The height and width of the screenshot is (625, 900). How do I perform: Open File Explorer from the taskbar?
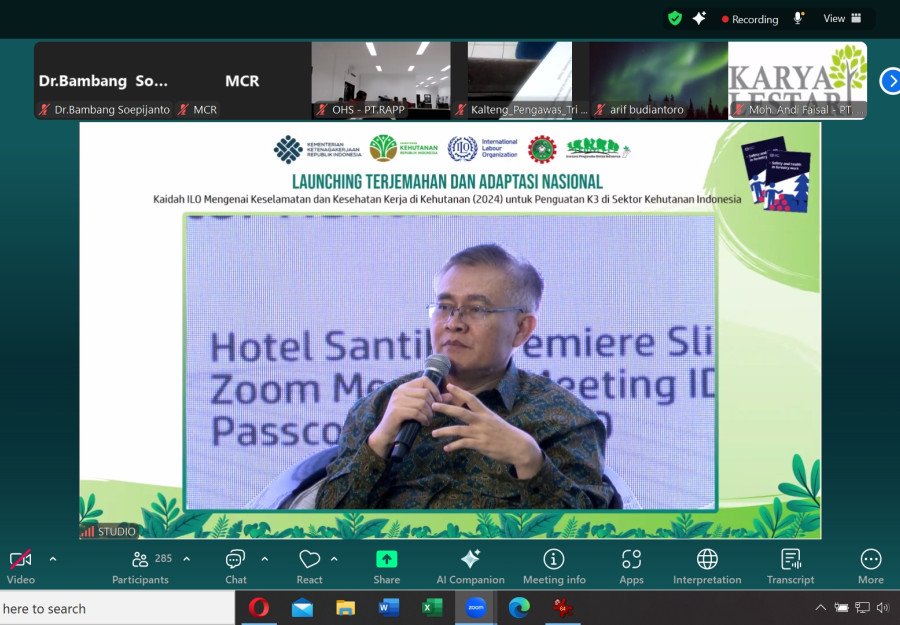pos(346,607)
